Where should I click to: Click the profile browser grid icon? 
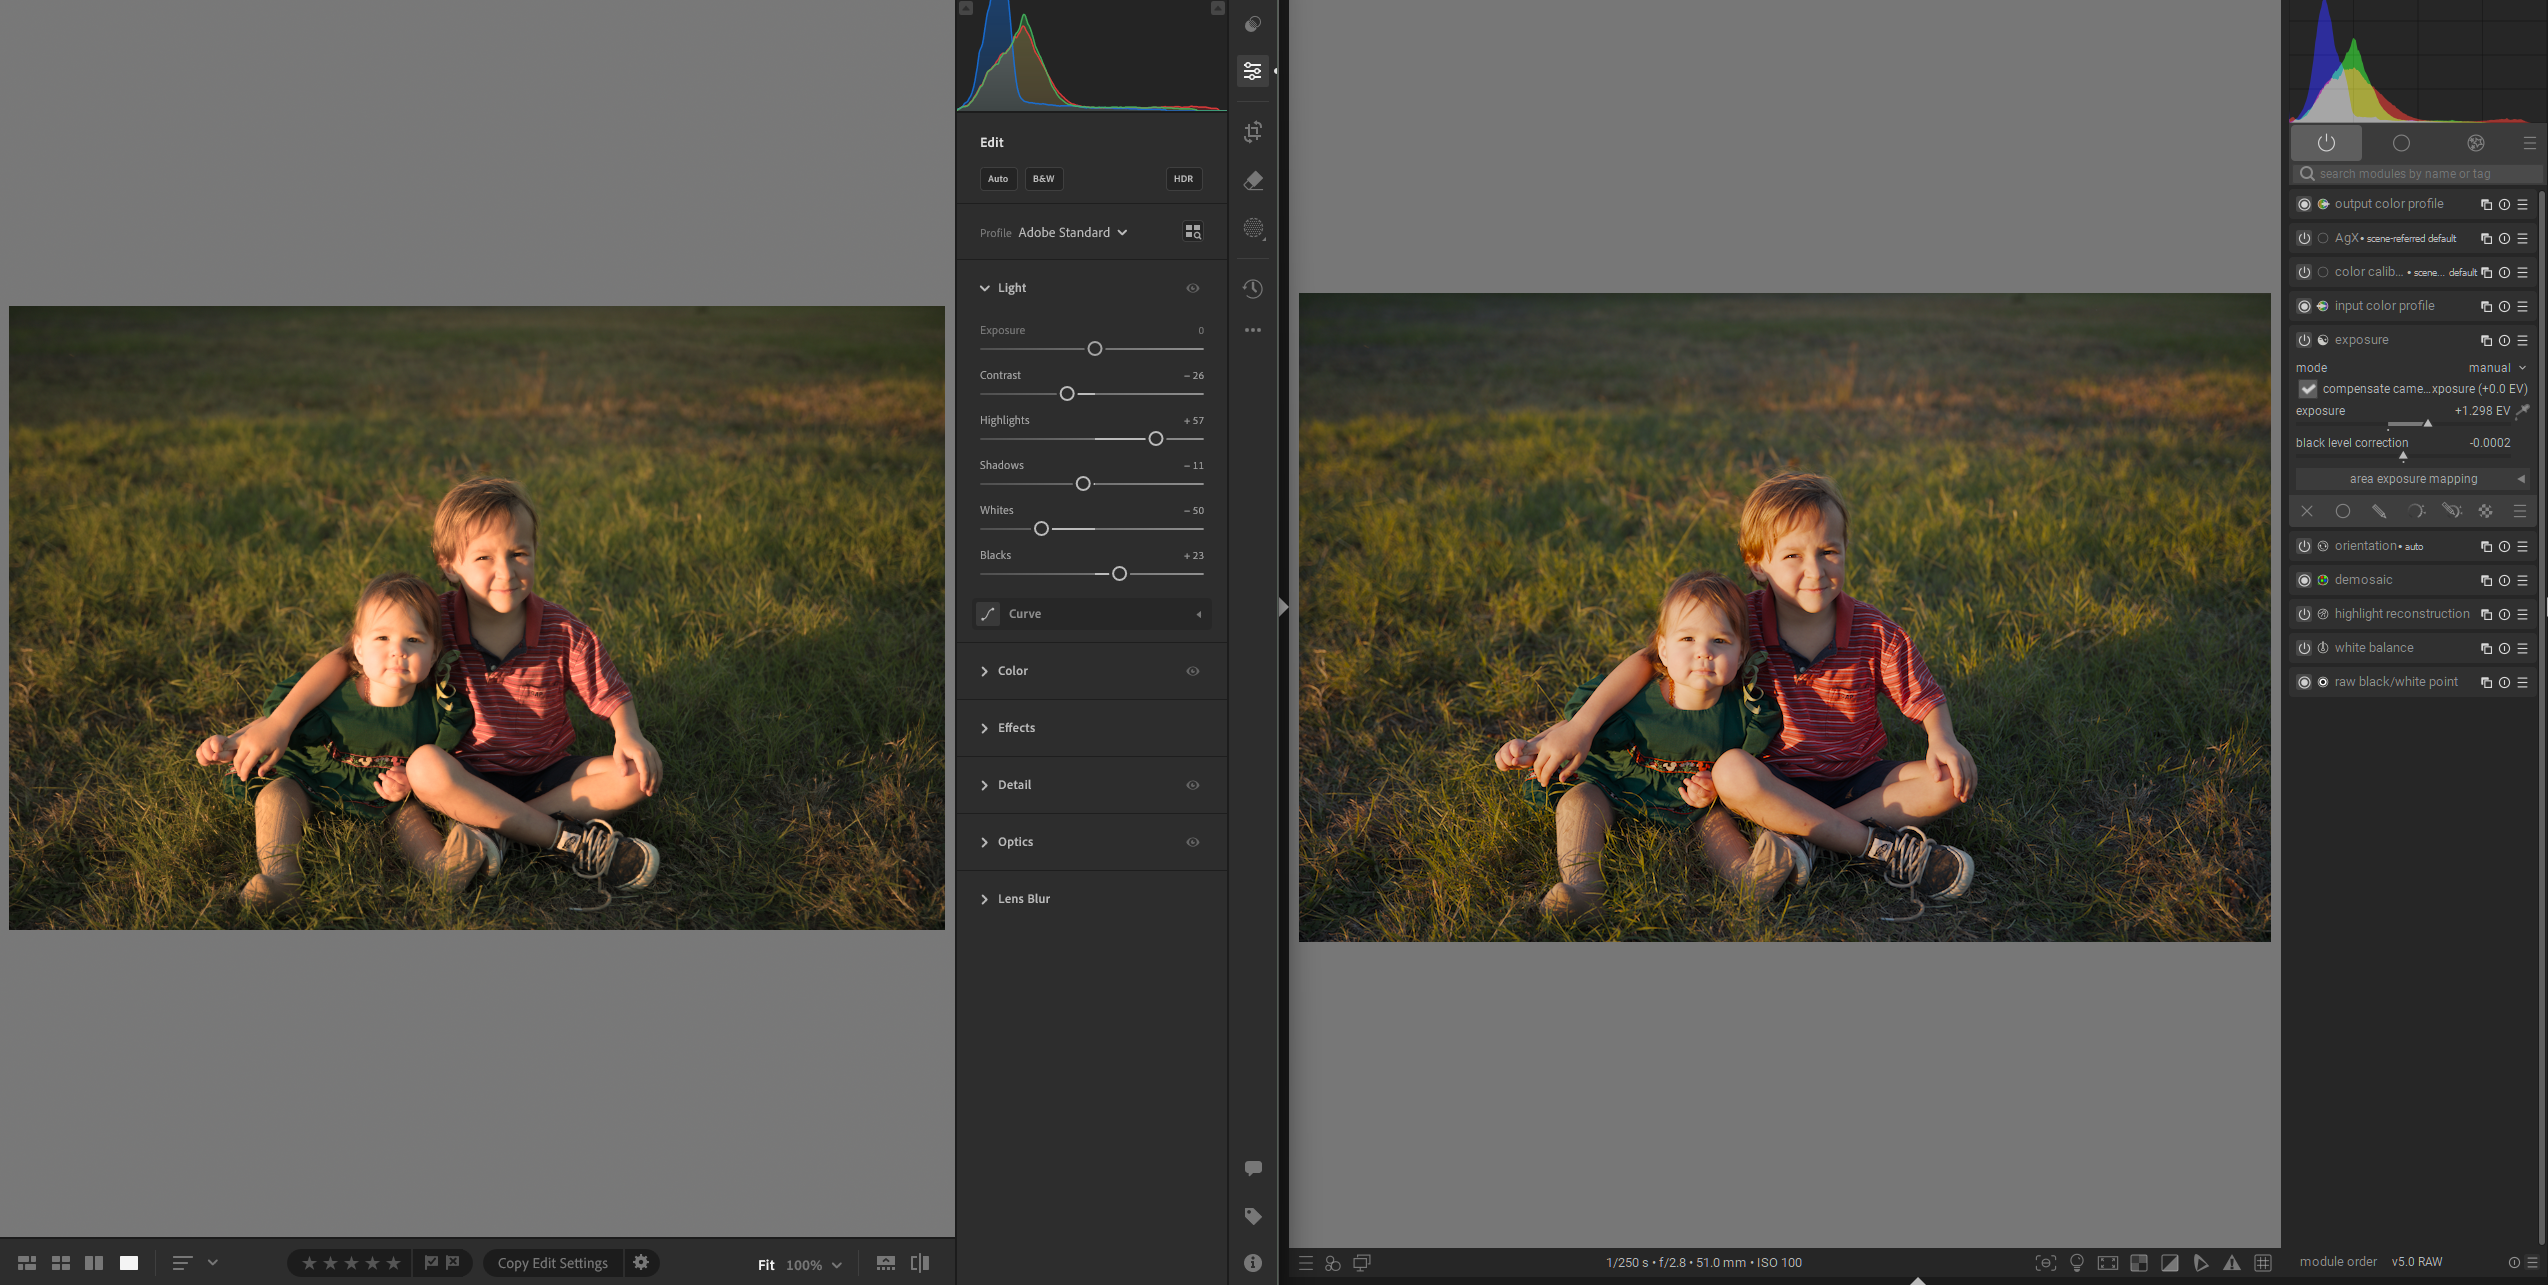[1193, 232]
